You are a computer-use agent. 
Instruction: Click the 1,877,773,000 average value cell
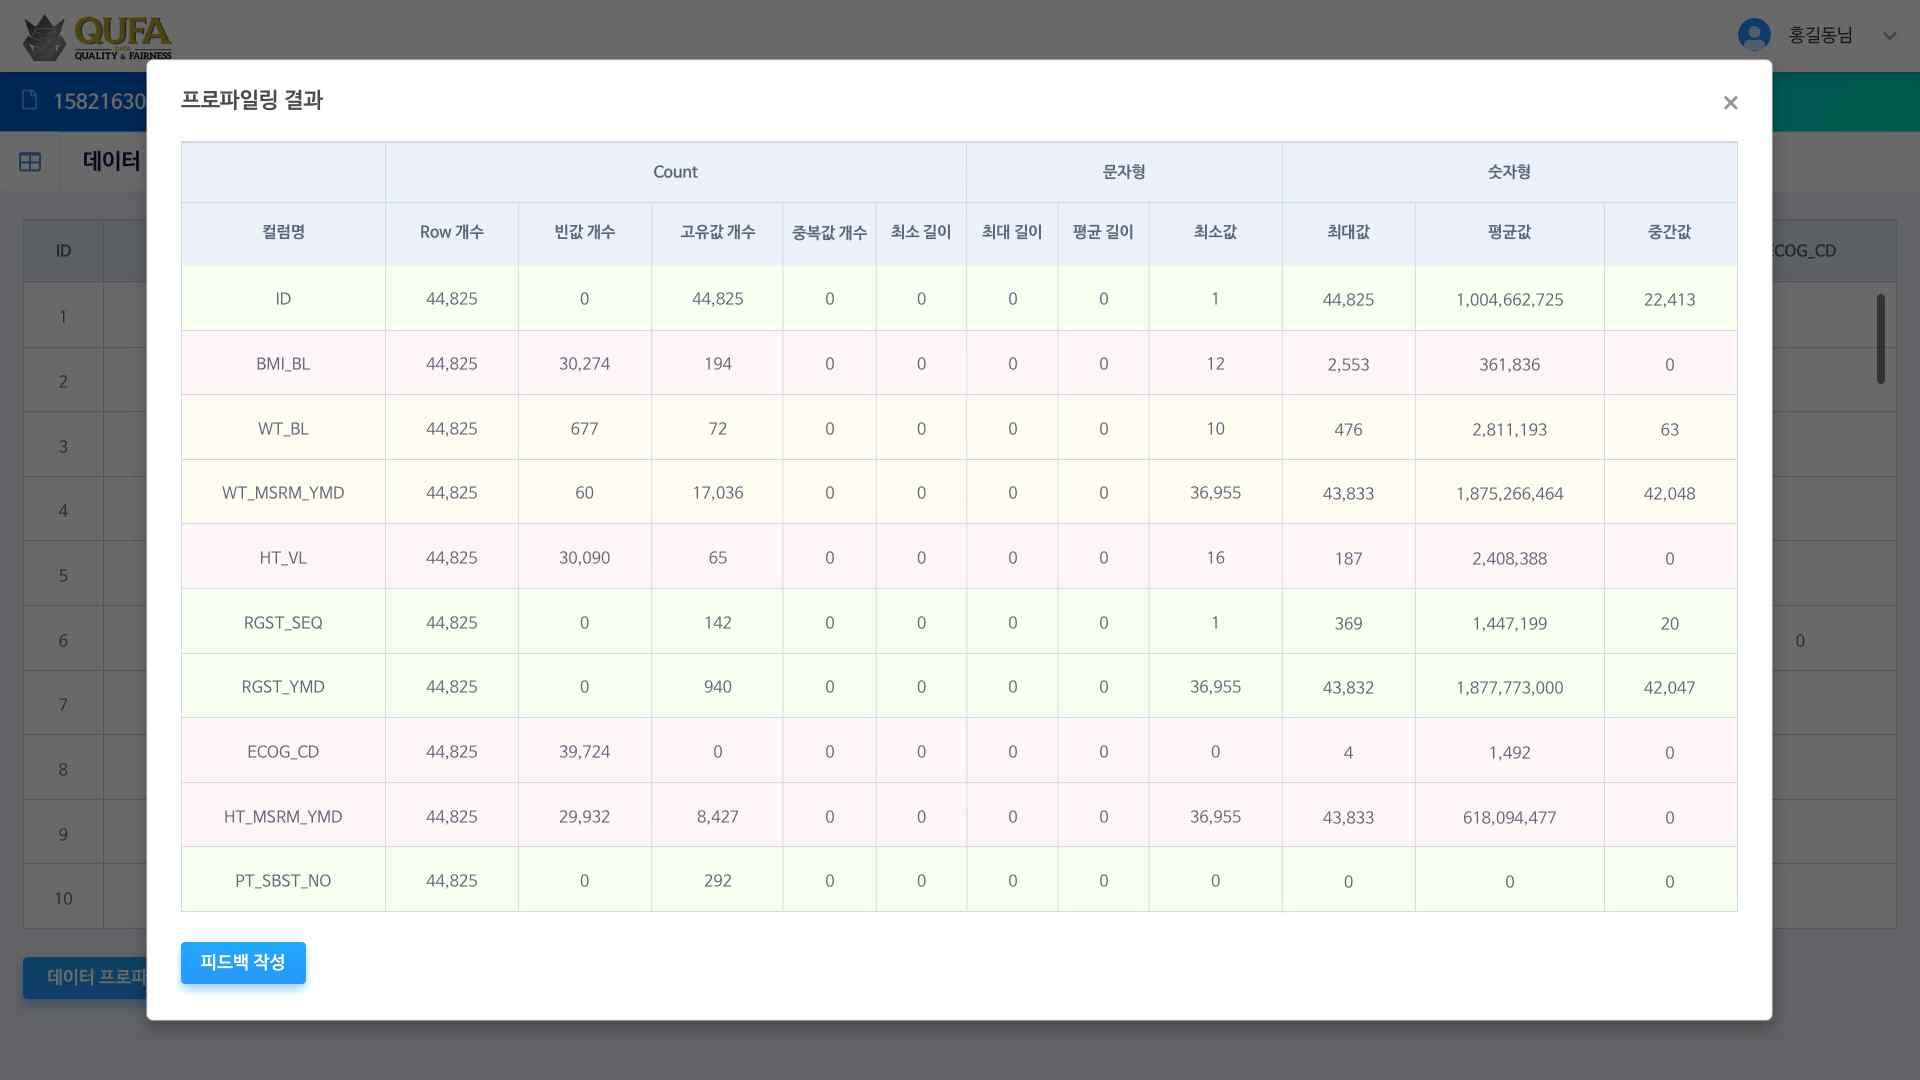tap(1509, 687)
